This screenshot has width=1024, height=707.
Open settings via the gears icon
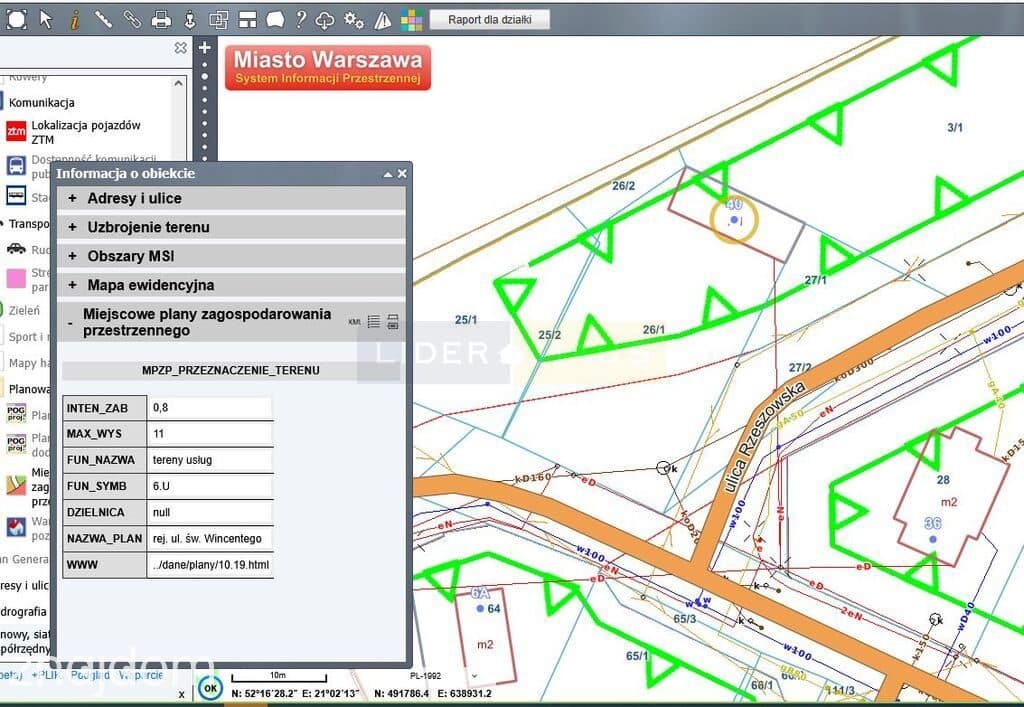[354, 20]
